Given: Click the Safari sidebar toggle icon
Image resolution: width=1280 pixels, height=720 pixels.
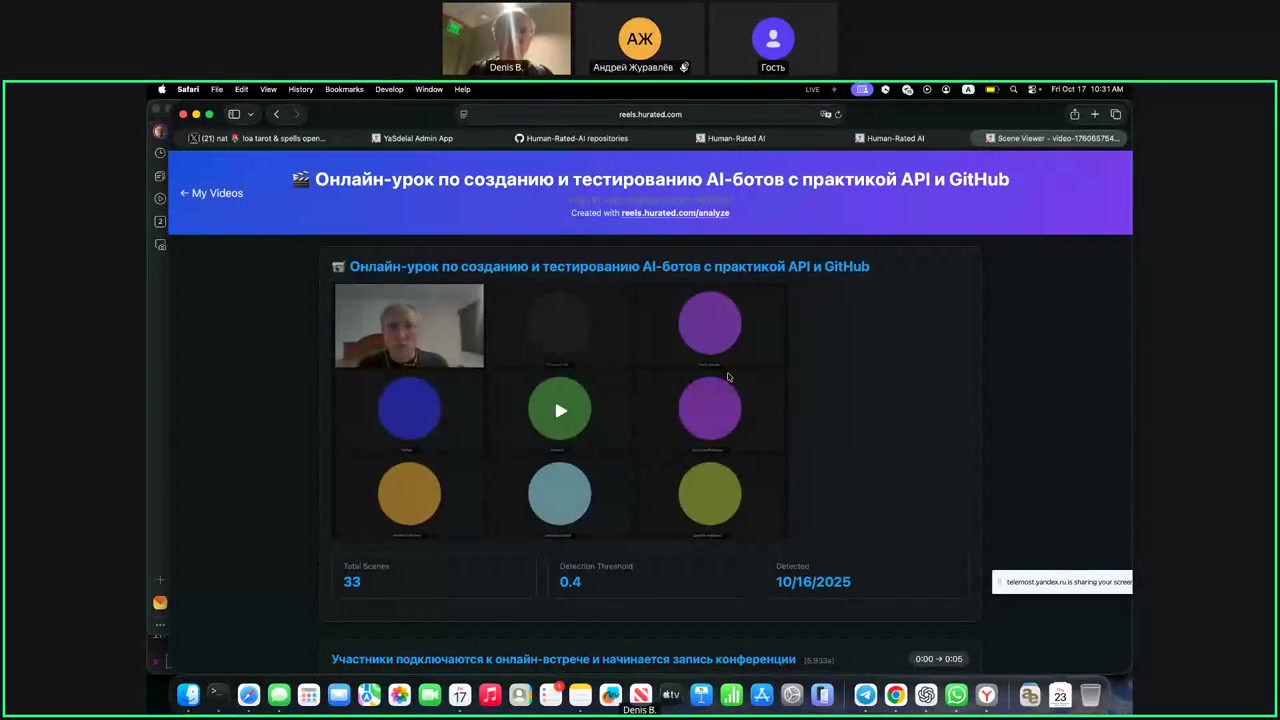Looking at the screenshot, I should pos(234,114).
